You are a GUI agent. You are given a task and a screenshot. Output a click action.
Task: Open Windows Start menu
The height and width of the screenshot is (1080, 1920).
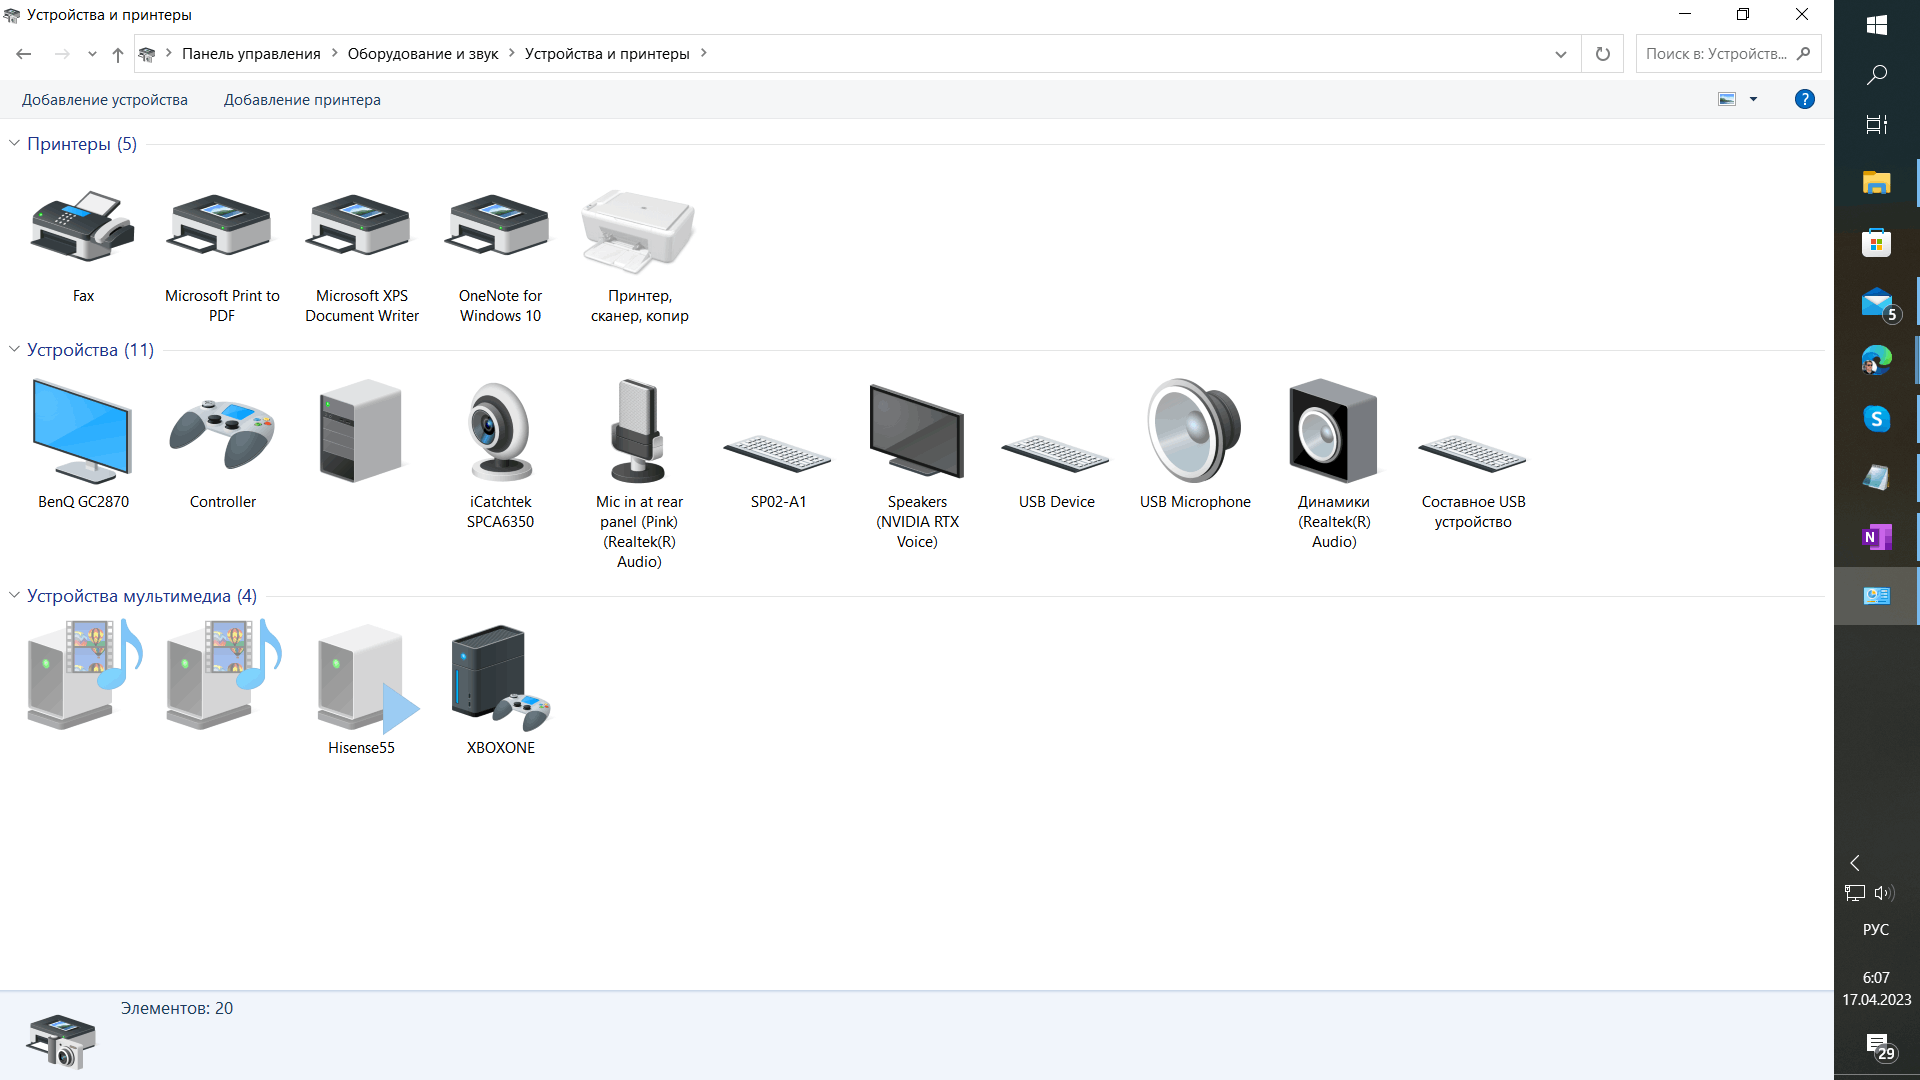tap(1876, 25)
